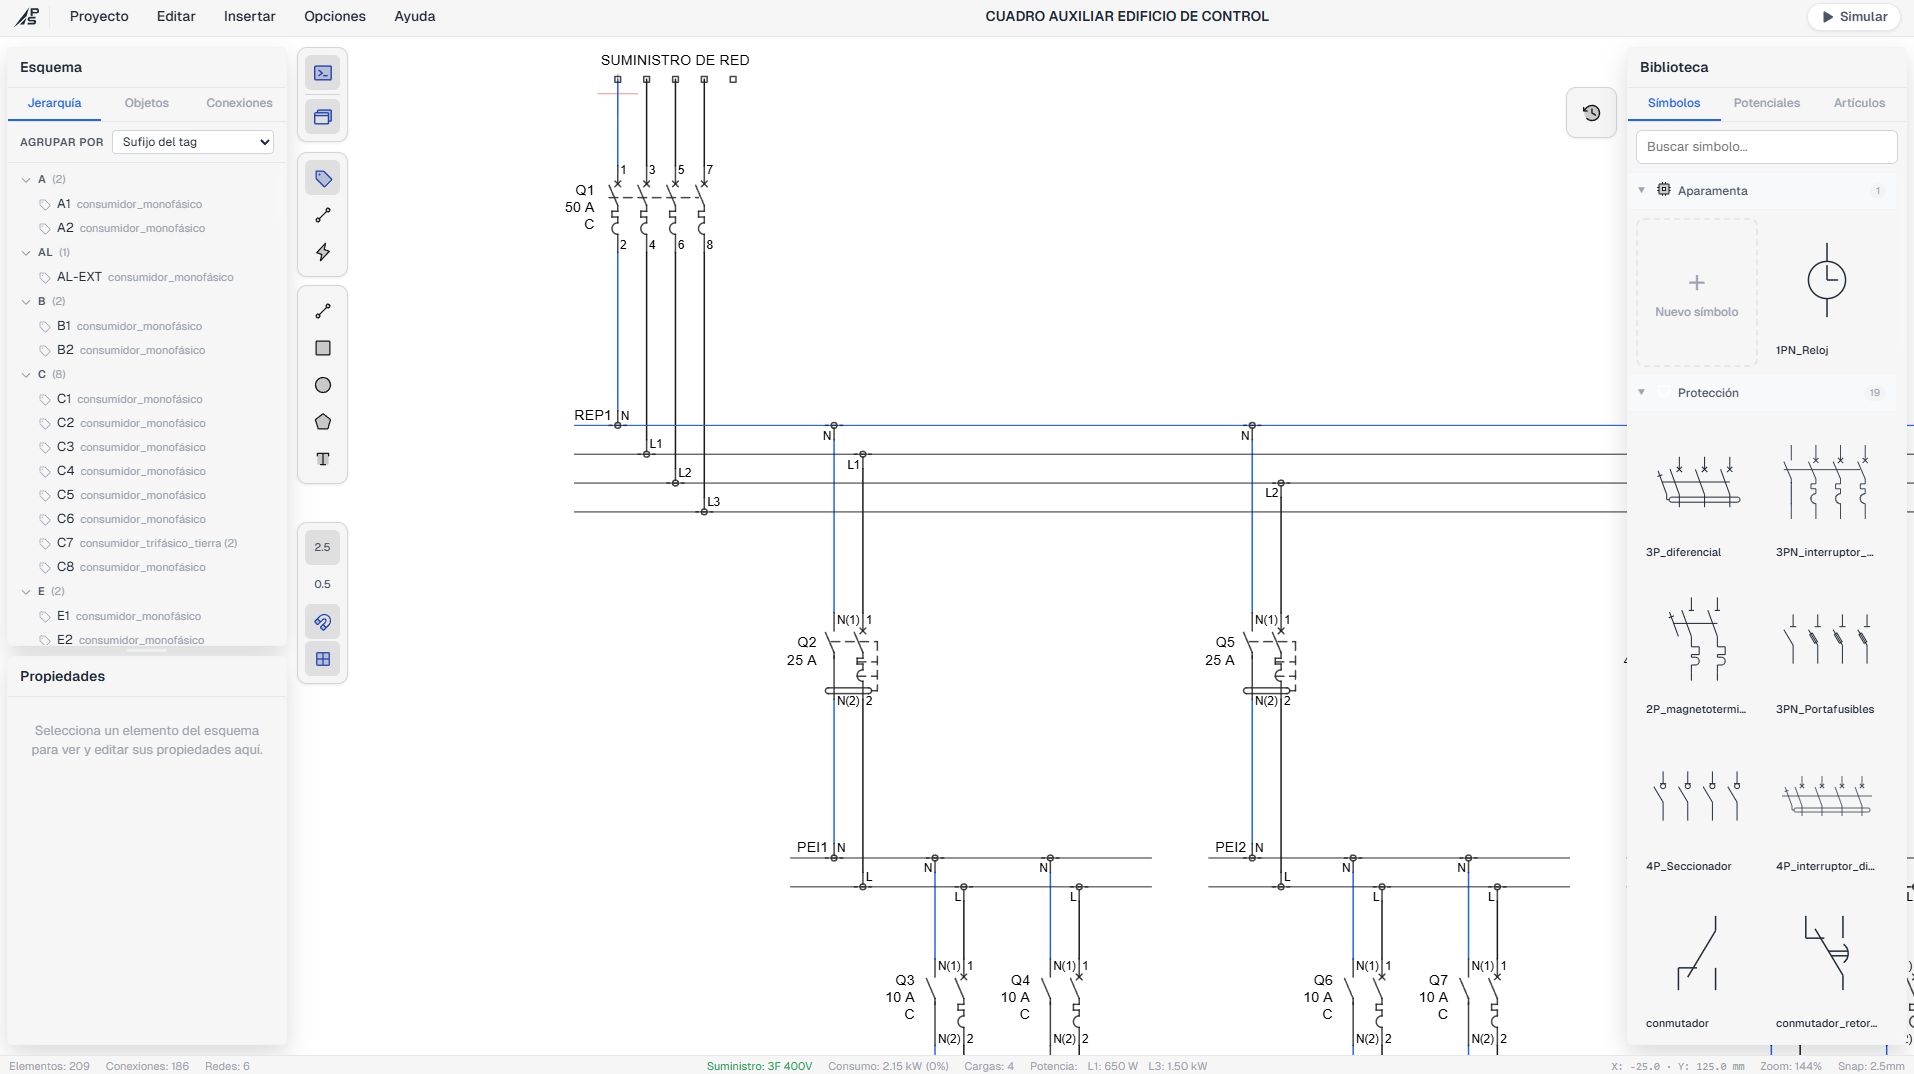Image resolution: width=1914 pixels, height=1074 pixels.
Task: Open the console terminal icon
Action: pyautogui.click(x=323, y=73)
